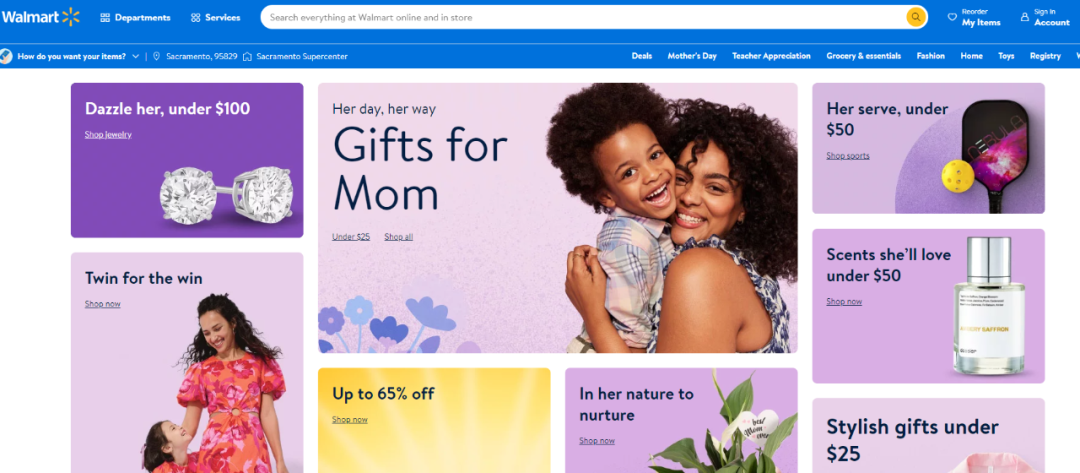Click 'Shop all' in Gifts for Mom banner
The height and width of the screenshot is (473, 1080).
tap(399, 237)
